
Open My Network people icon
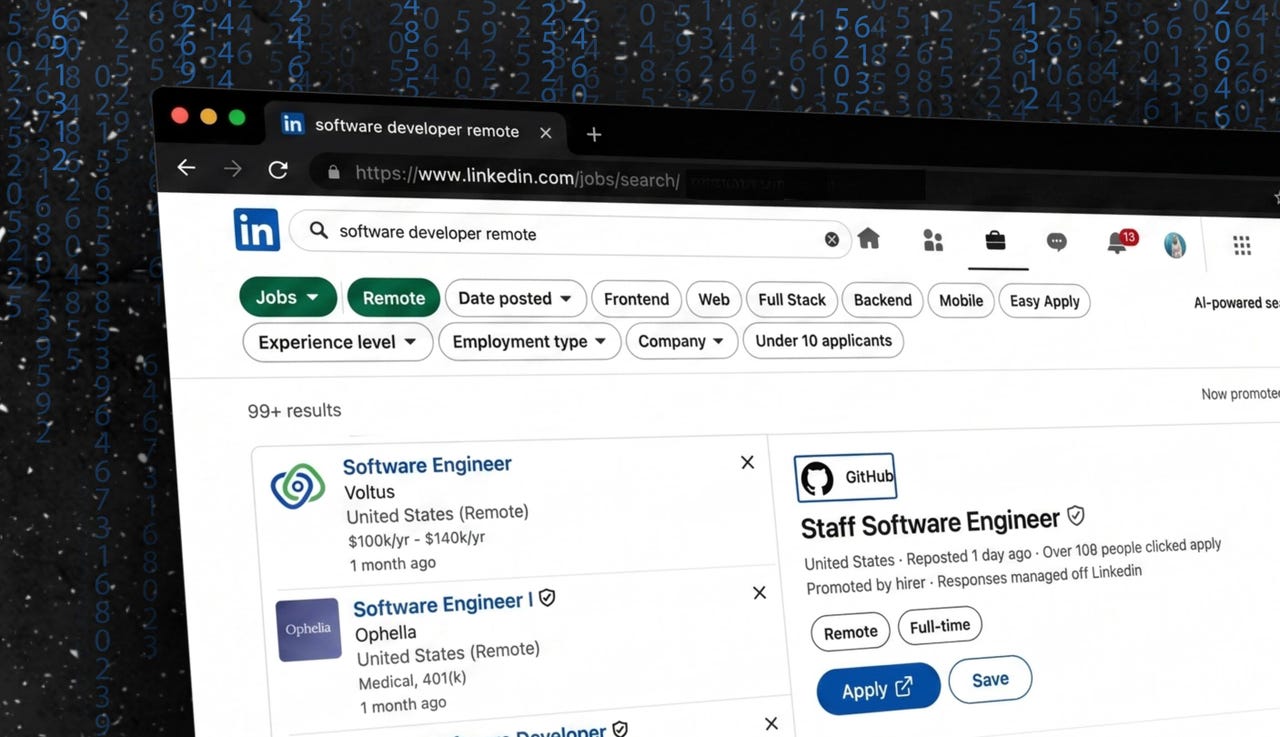[x=933, y=240]
